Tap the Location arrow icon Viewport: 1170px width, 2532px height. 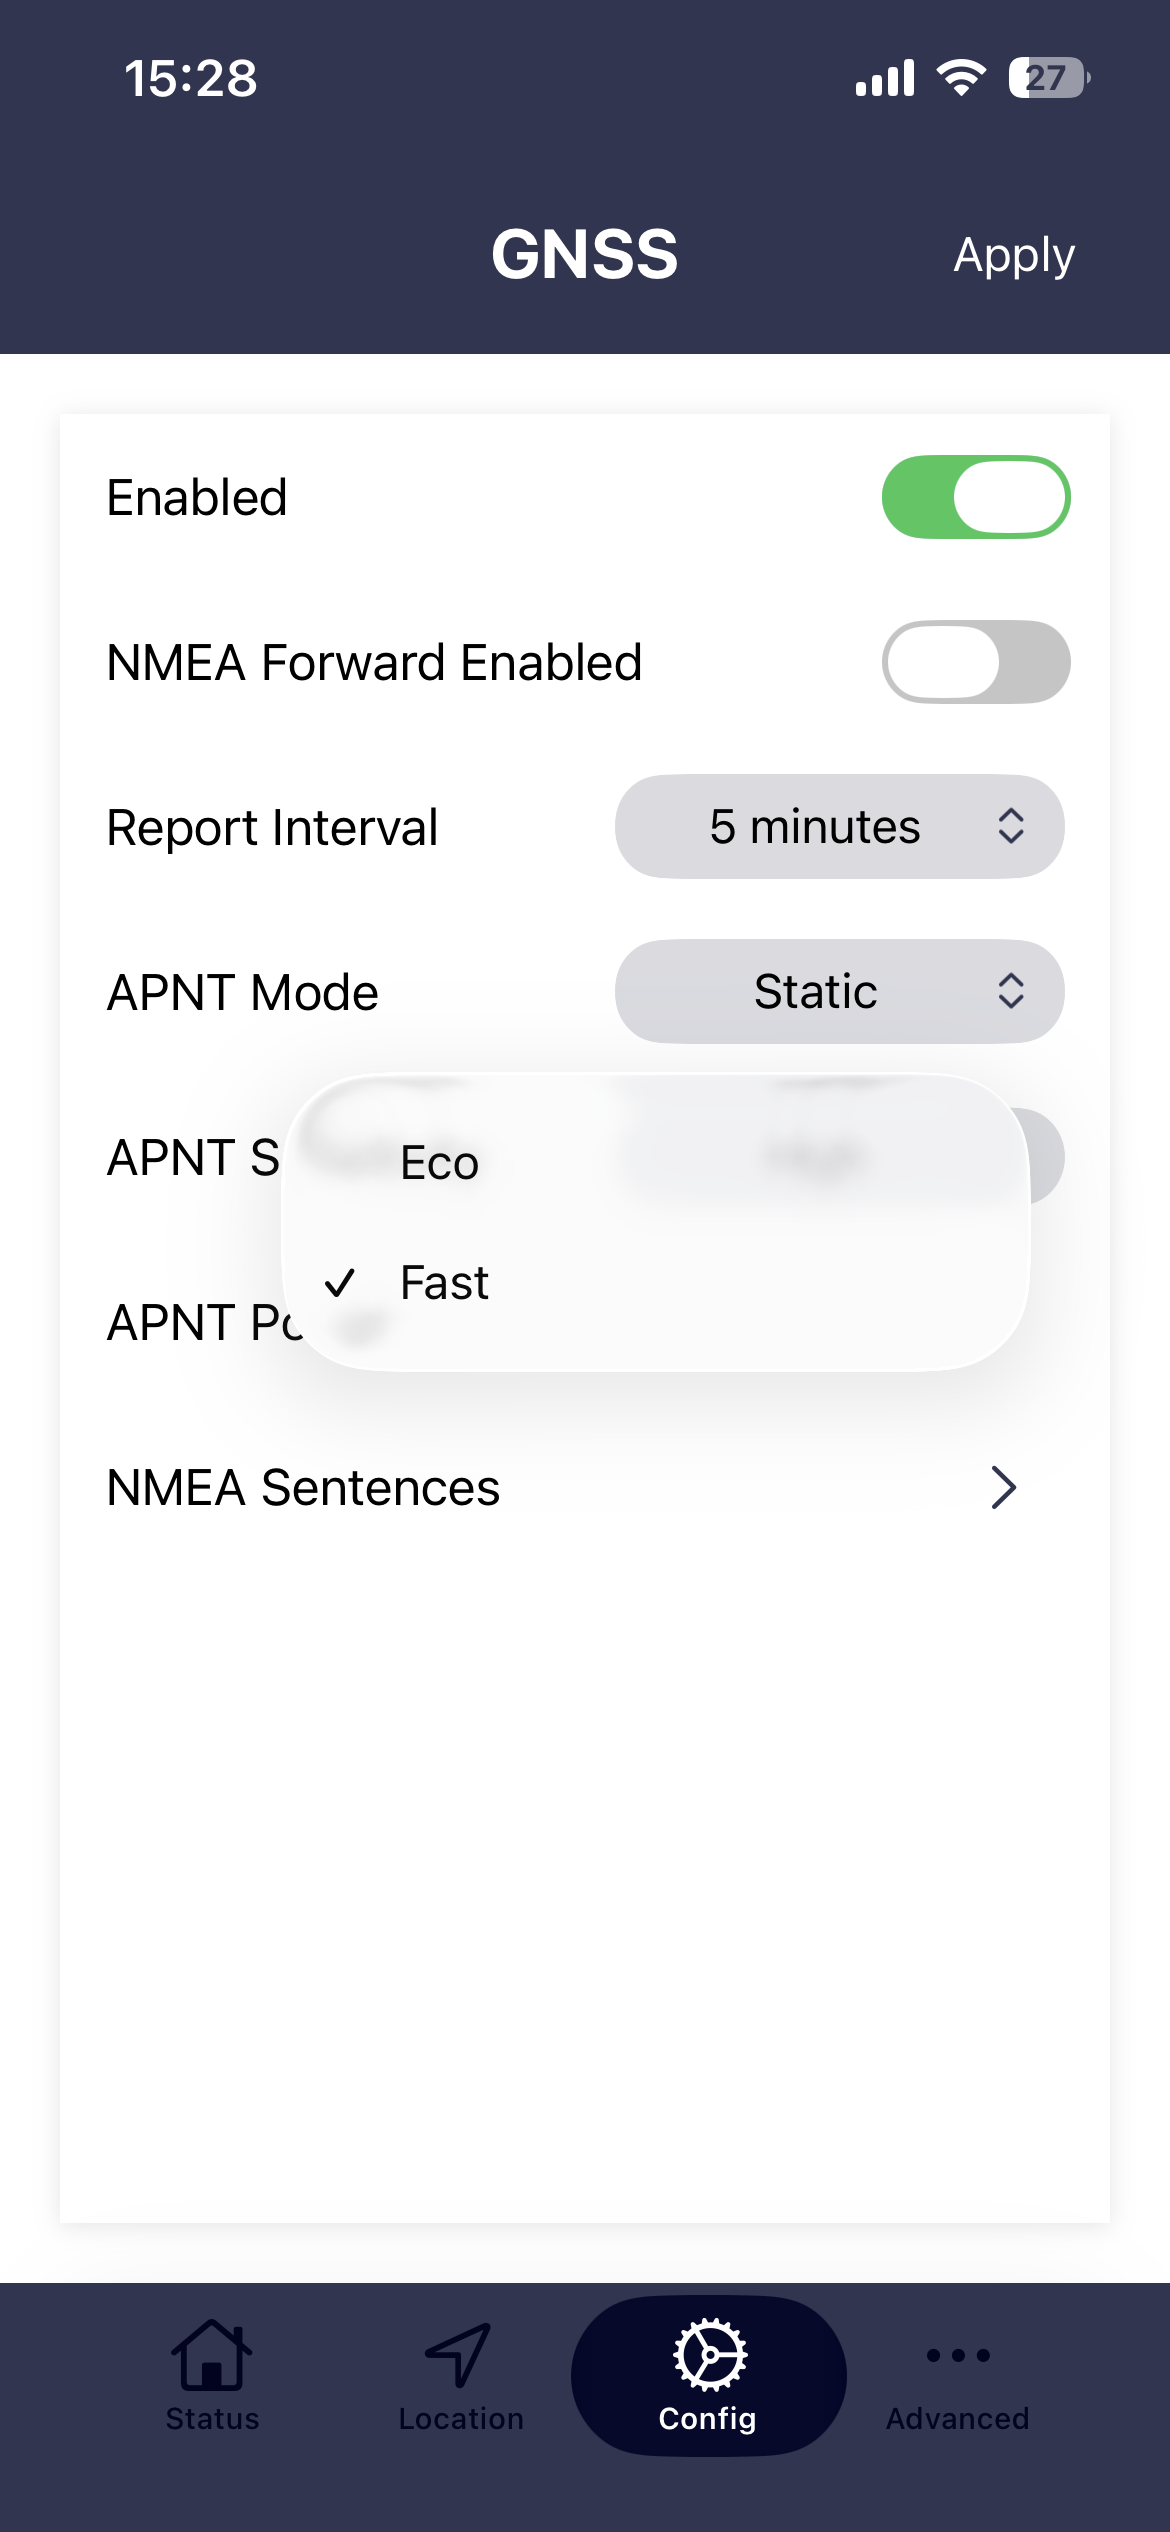click(x=459, y=2354)
